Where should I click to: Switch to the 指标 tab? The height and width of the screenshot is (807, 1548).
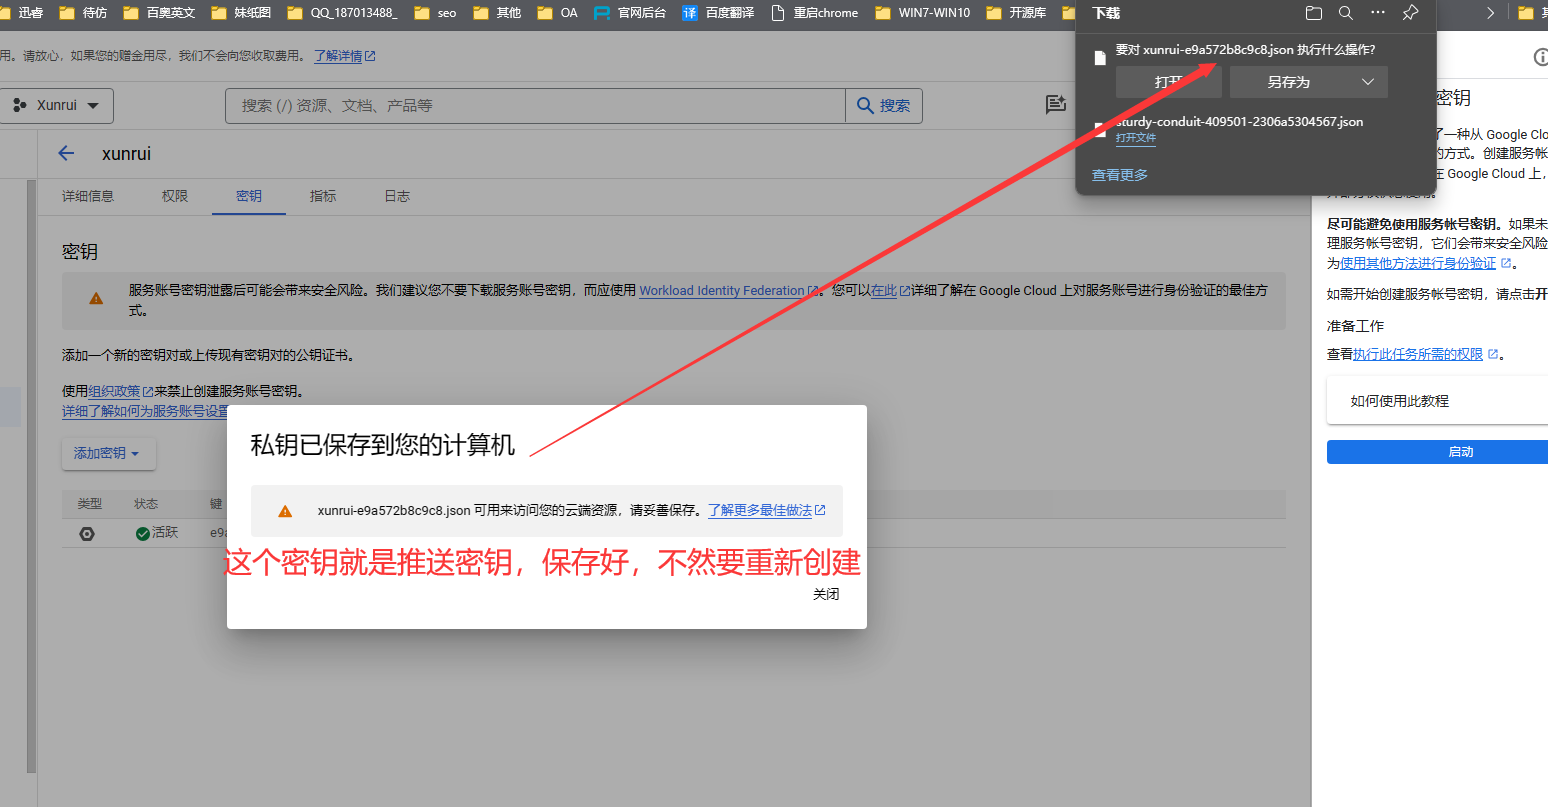tap(323, 196)
